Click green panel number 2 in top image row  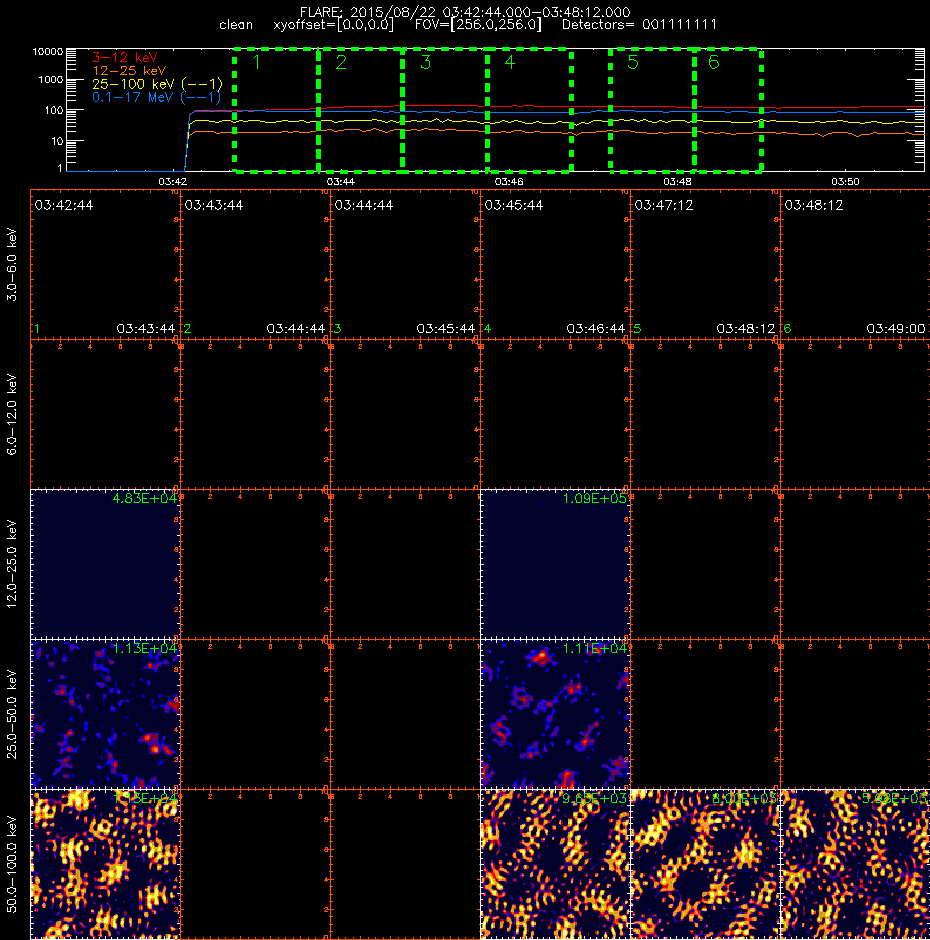188,329
